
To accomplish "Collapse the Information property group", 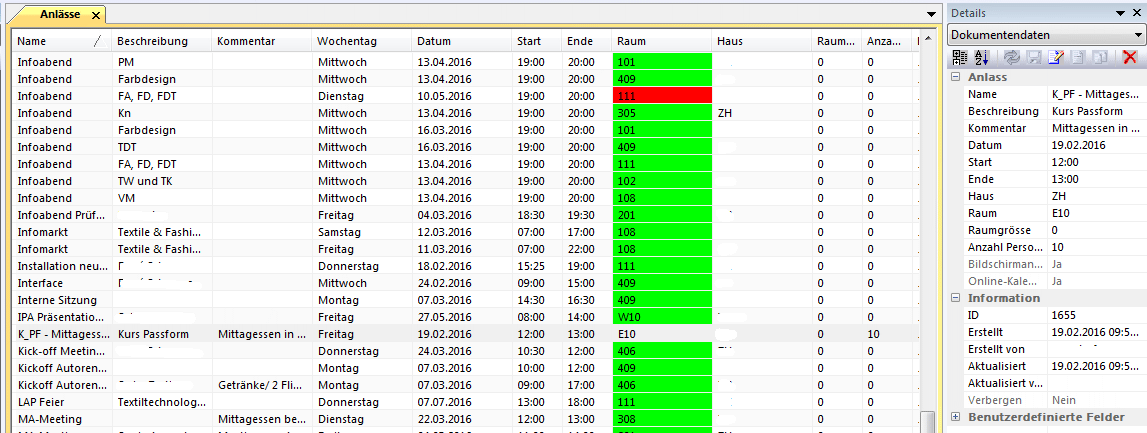I will (x=956, y=298).
